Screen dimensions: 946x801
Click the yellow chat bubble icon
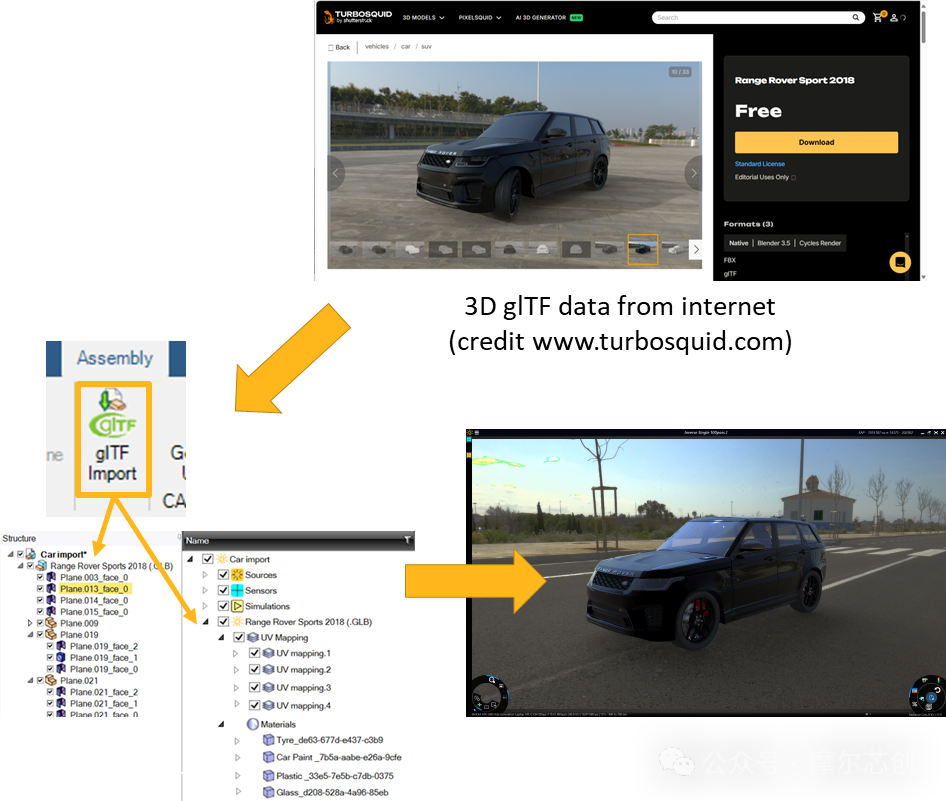point(900,262)
